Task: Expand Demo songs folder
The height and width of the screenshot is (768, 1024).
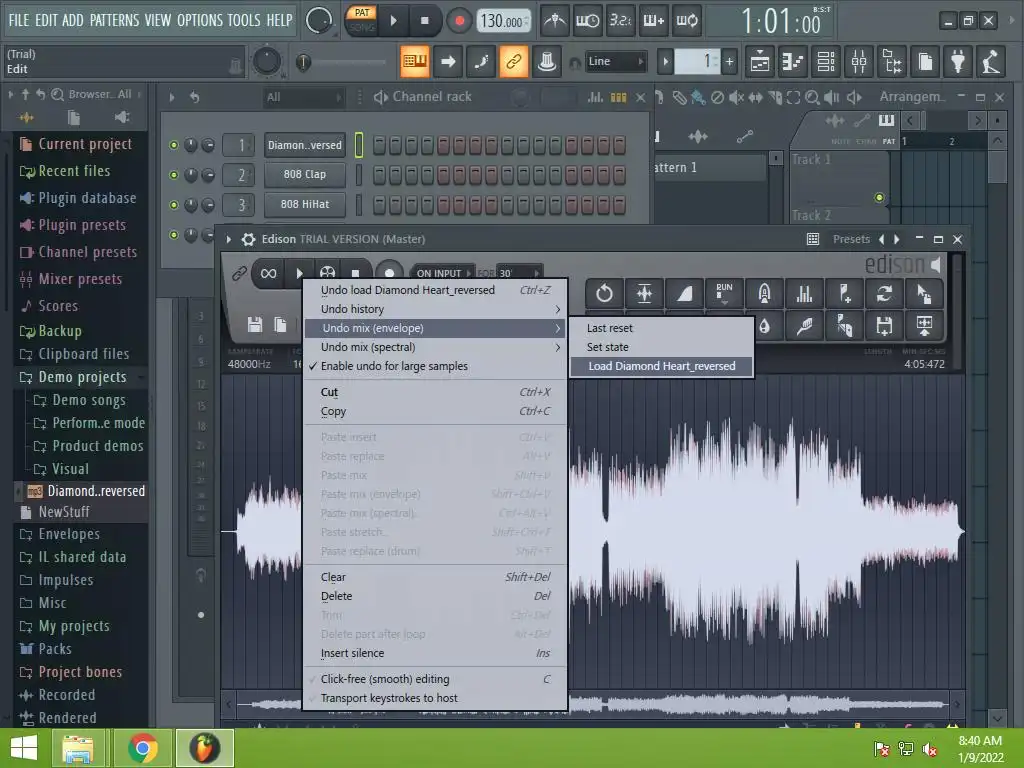Action: [89, 400]
